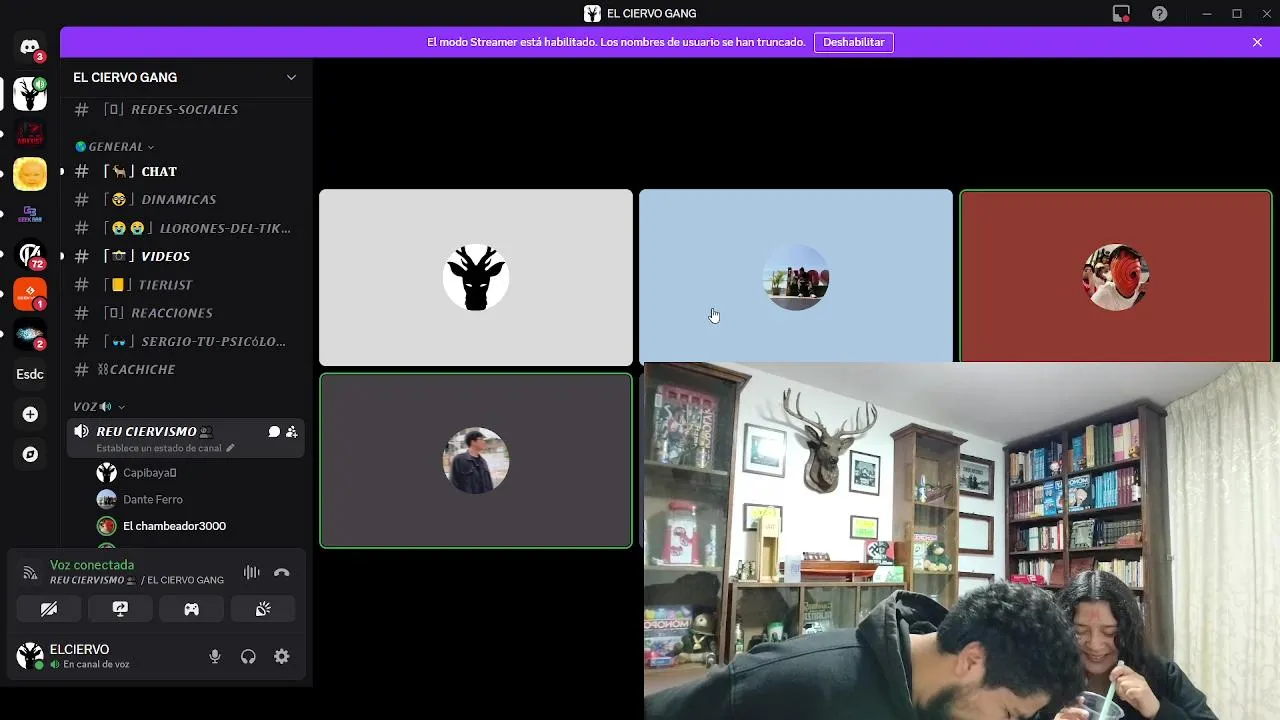The width and height of the screenshot is (1280, 720).
Task: Open the Discord inbox icon in the title bar
Action: (1121, 14)
